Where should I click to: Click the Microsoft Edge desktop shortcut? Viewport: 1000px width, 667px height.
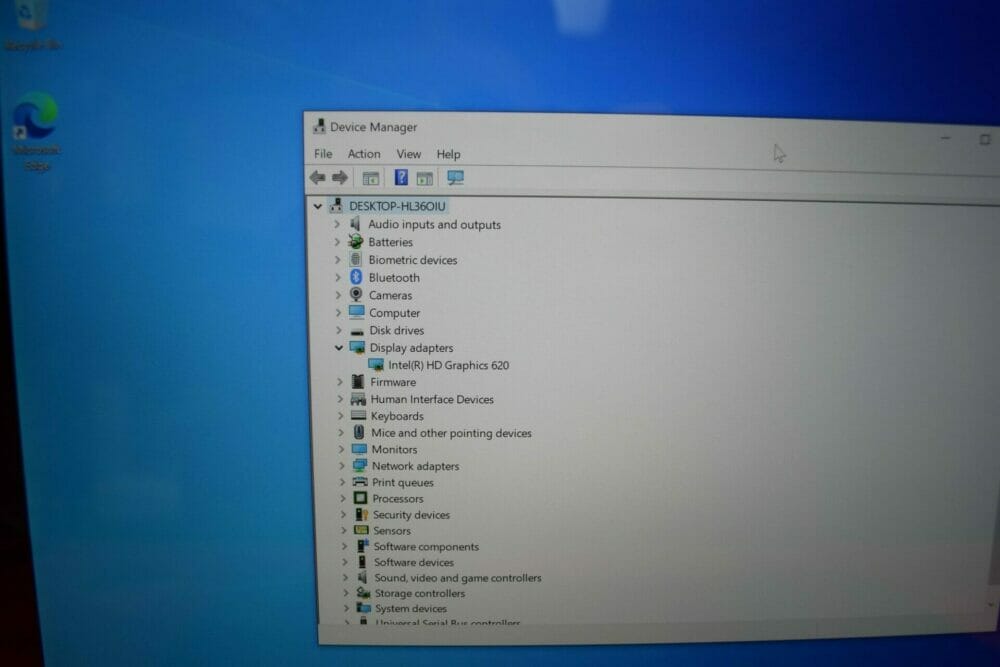pyautogui.click(x=35, y=131)
